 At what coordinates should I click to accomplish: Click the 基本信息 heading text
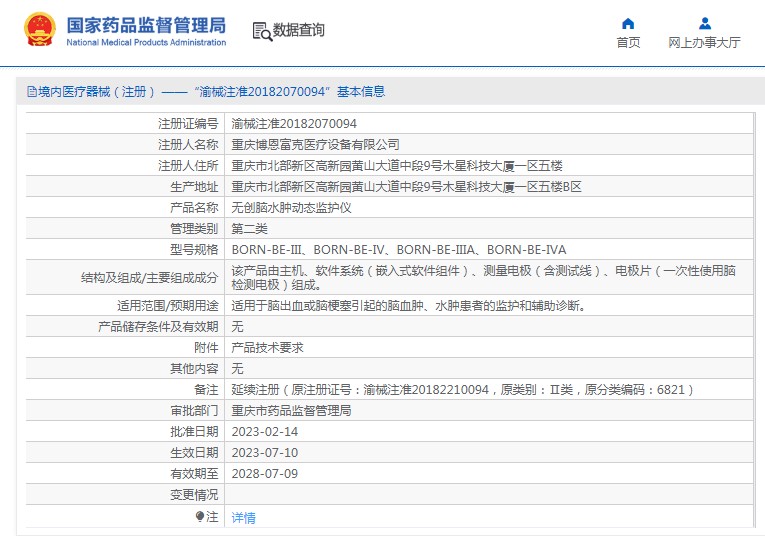click(361, 91)
